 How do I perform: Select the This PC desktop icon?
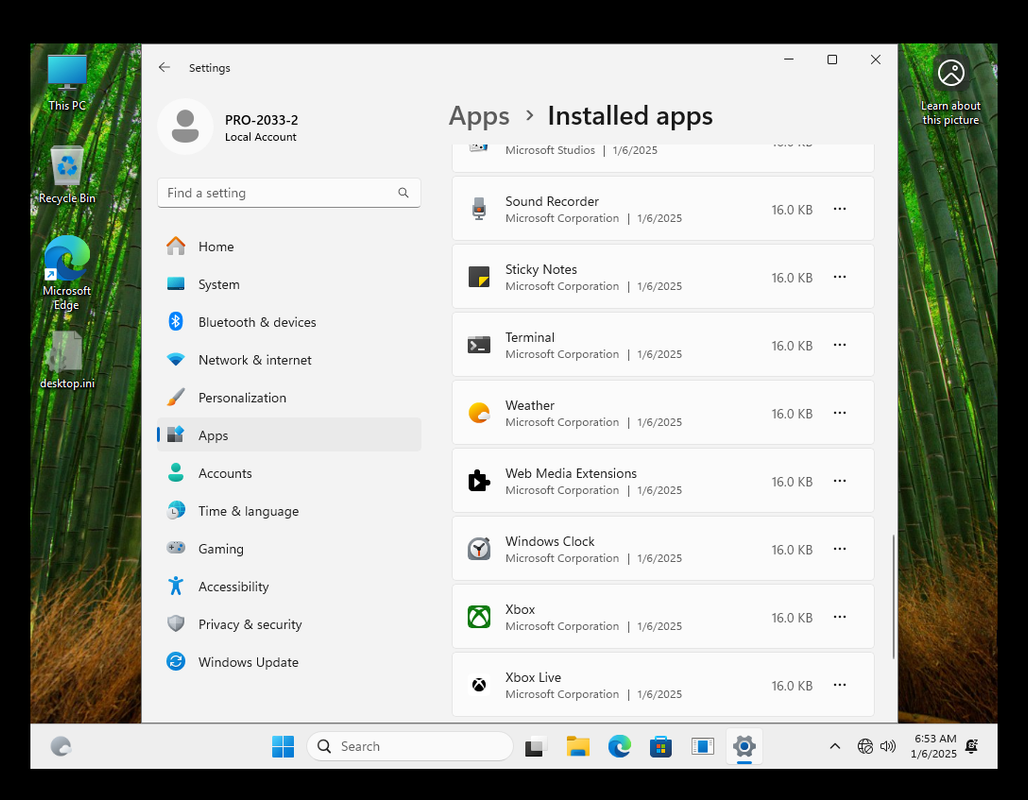pos(67,83)
